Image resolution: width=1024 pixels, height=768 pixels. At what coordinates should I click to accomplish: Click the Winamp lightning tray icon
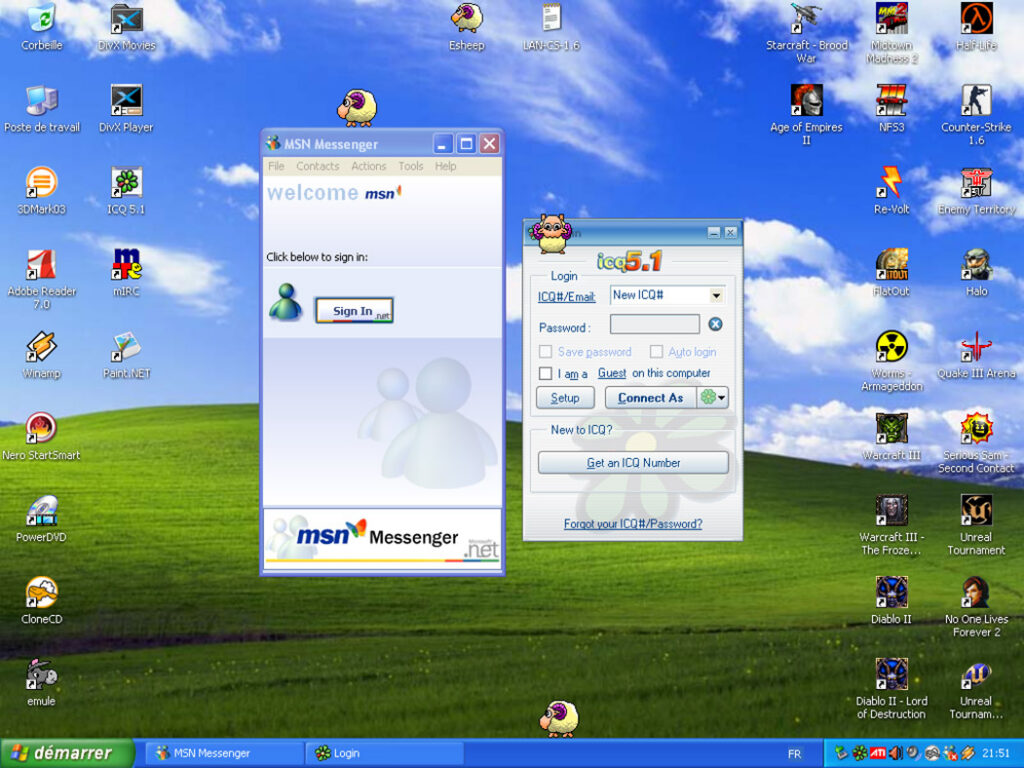point(968,754)
